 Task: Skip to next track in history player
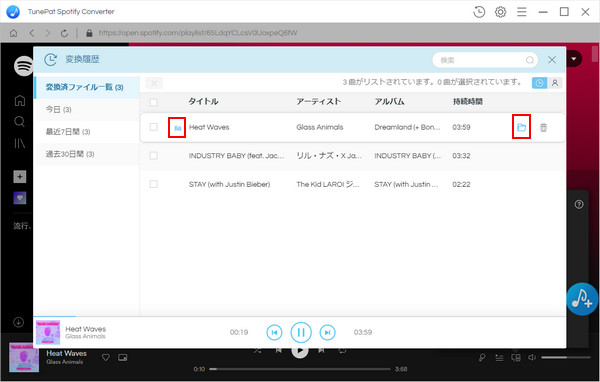pyautogui.click(x=328, y=332)
